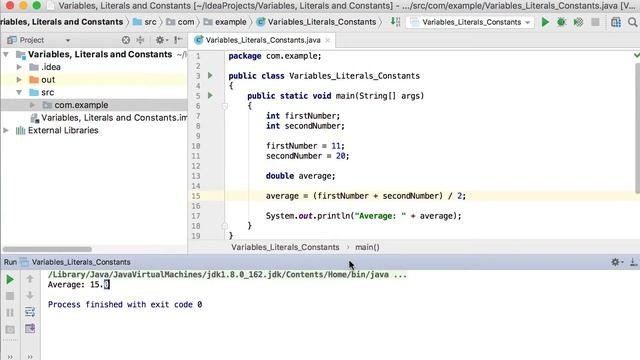This screenshot has height=360, width=640.
Task: Collapse the src folder
Action: point(19,92)
